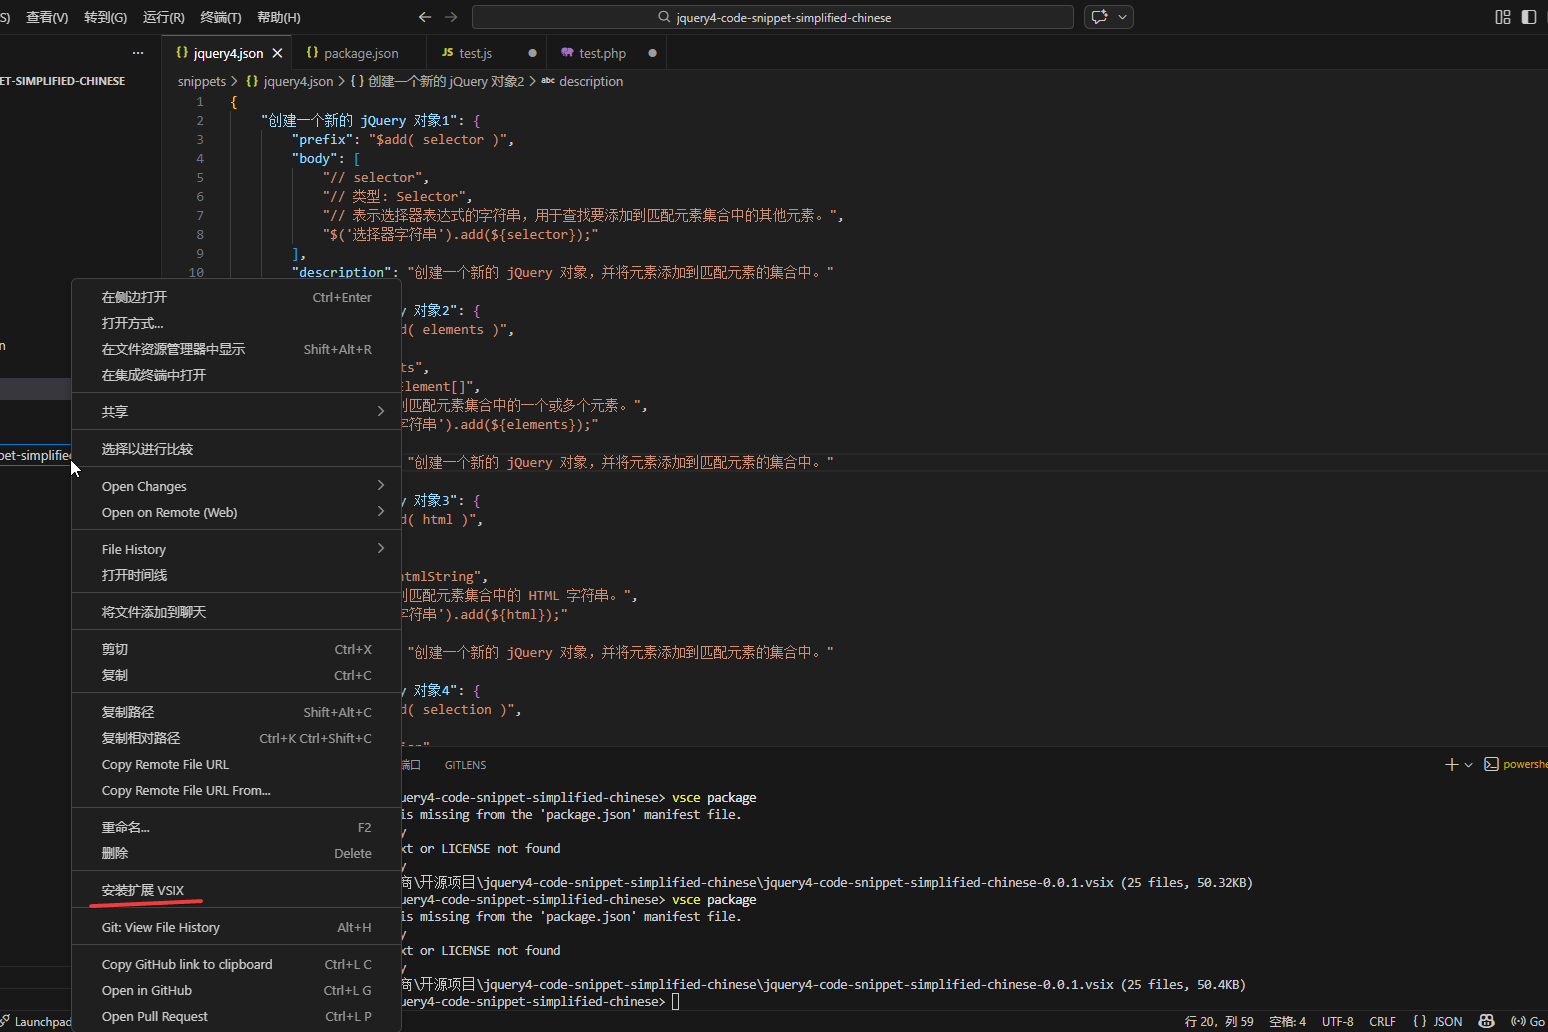Click the new terminal plus icon
This screenshot has width=1548, height=1032.
[1451, 764]
